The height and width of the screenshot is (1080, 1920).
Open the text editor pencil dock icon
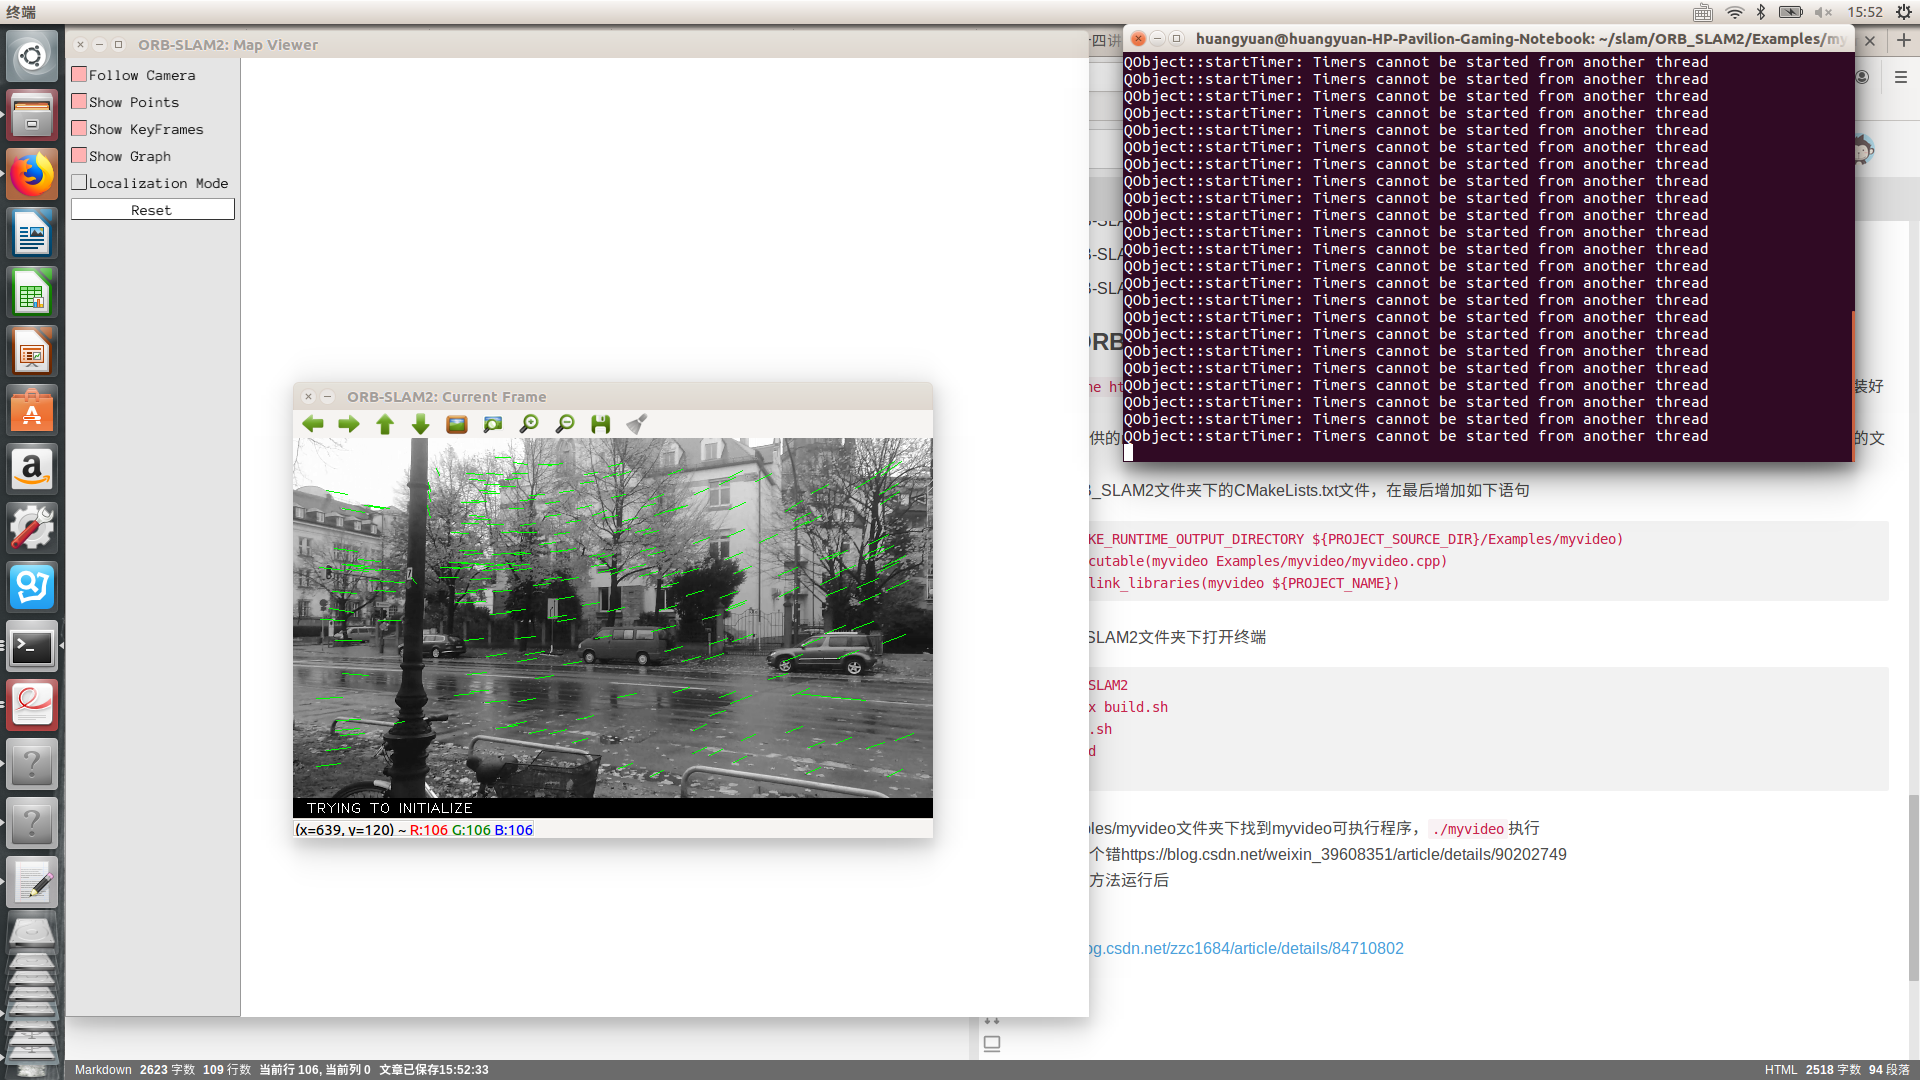[x=32, y=882]
